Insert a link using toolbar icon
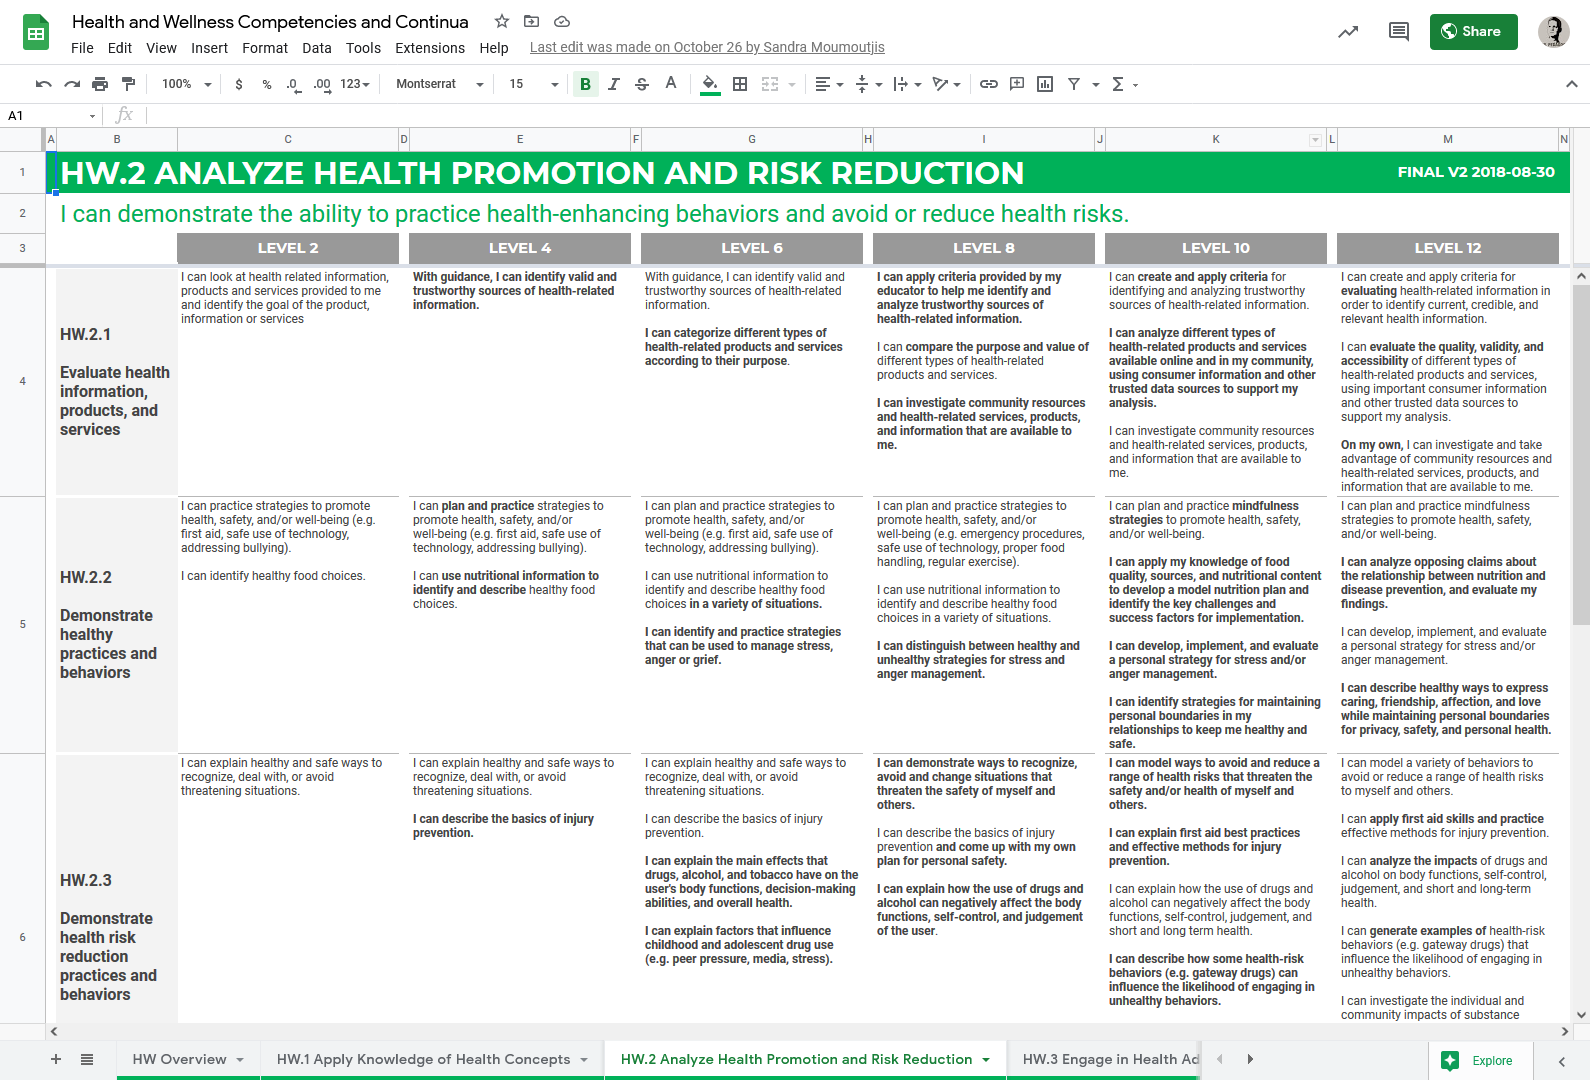Viewport: 1590px width, 1080px height. (988, 84)
